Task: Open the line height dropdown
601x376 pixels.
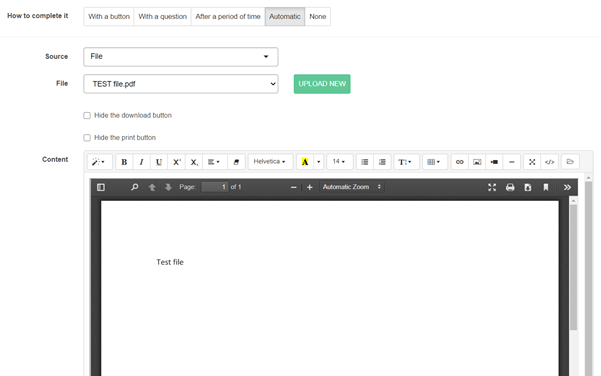Action: 406,162
